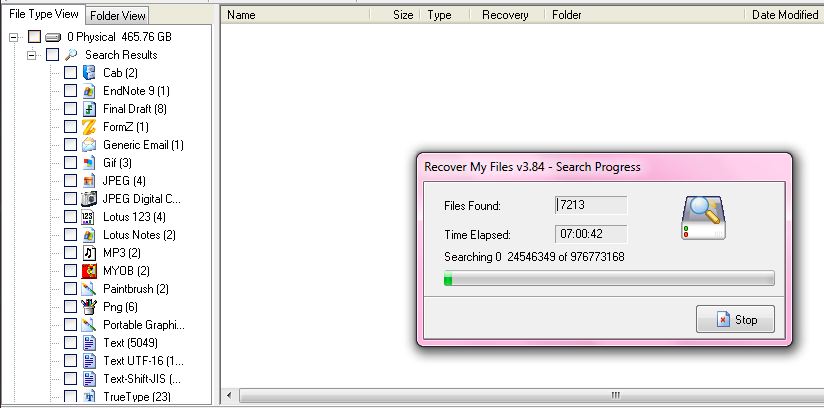The height and width of the screenshot is (408, 824).
Task: Check the Text (5049) checkbox
Action: [x=70, y=343]
